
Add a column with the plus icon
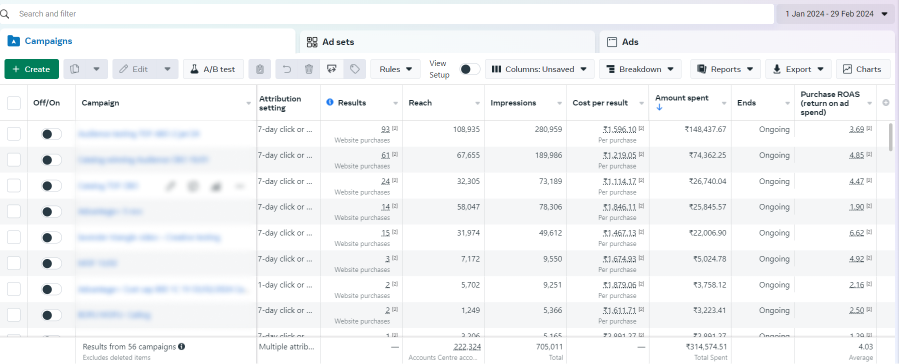click(x=887, y=103)
